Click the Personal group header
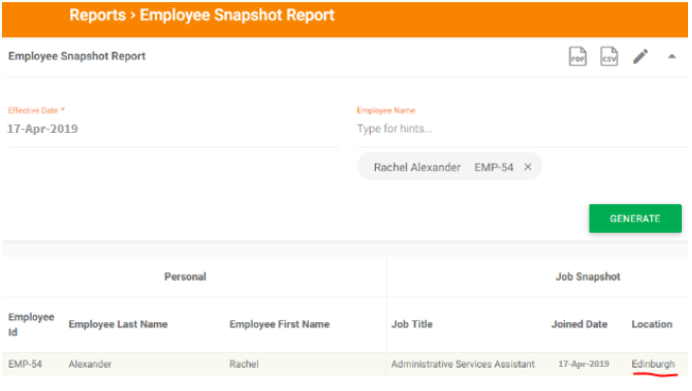Viewport: 692px width, 391px height. click(x=185, y=277)
